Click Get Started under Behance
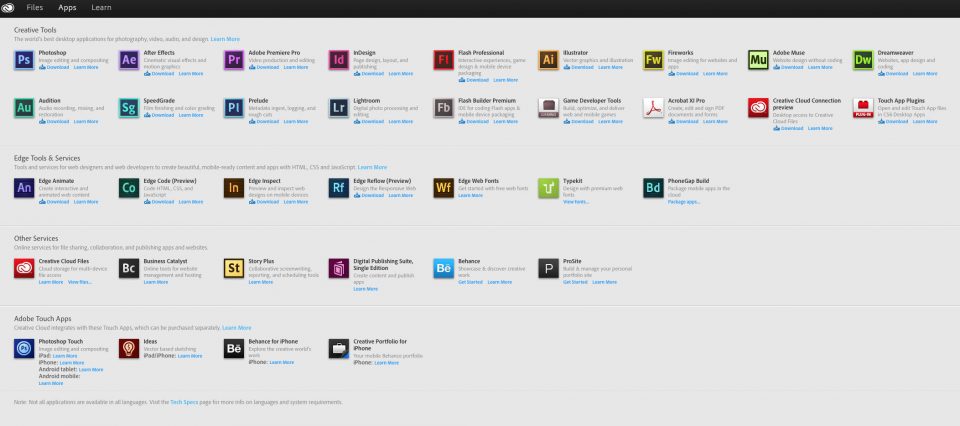This screenshot has height=426, width=960. coord(470,282)
